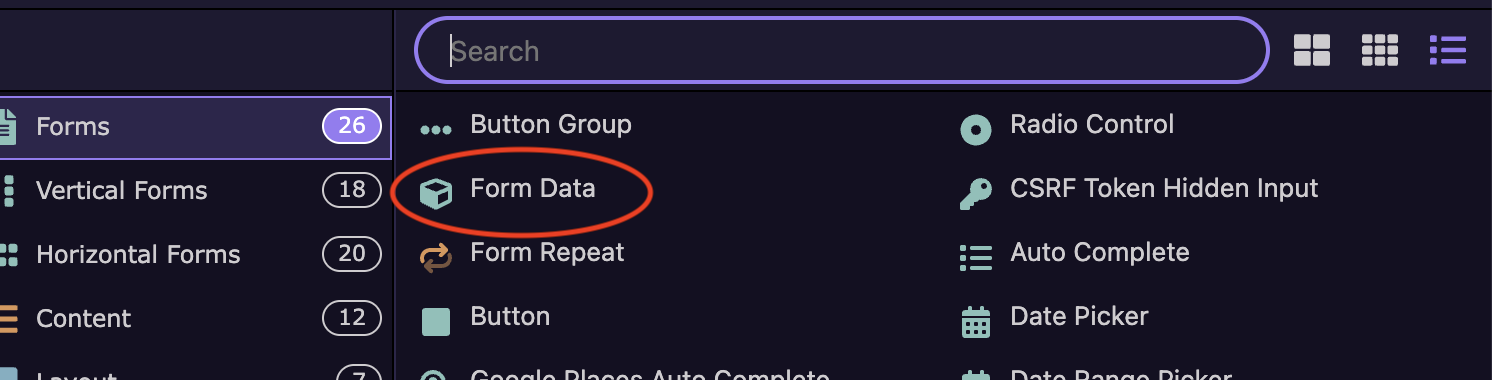This screenshot has width=1492, height=380.
Task: Switch to large grid view icon
Action: coord(1311,50)
